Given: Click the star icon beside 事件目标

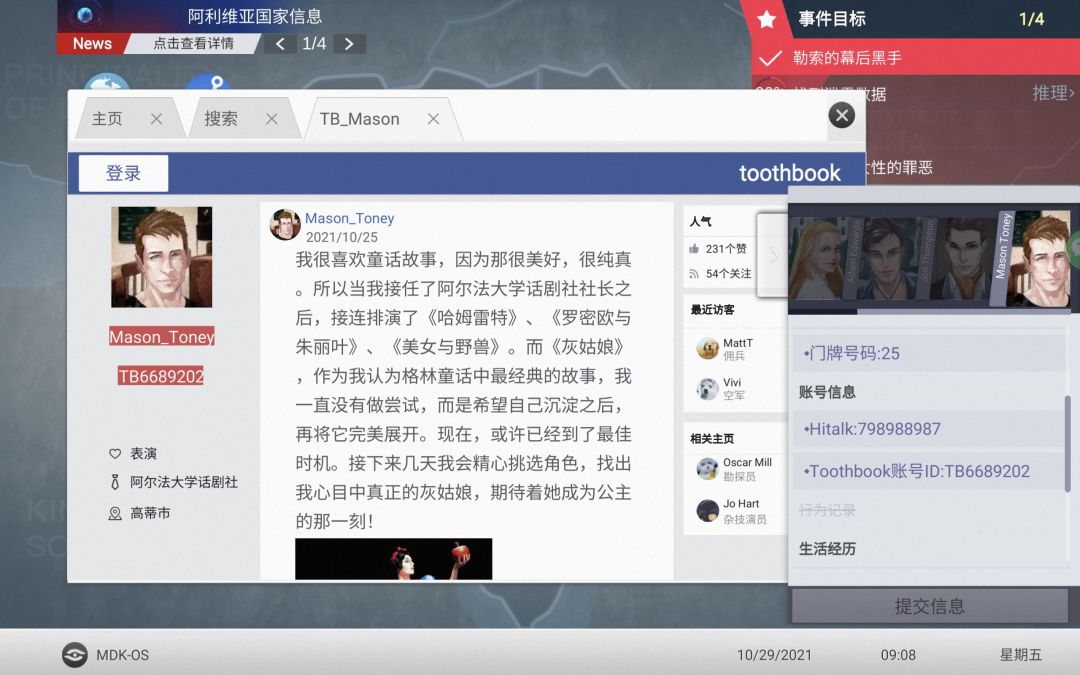Looking at the screenshot, I should [767, 19].
